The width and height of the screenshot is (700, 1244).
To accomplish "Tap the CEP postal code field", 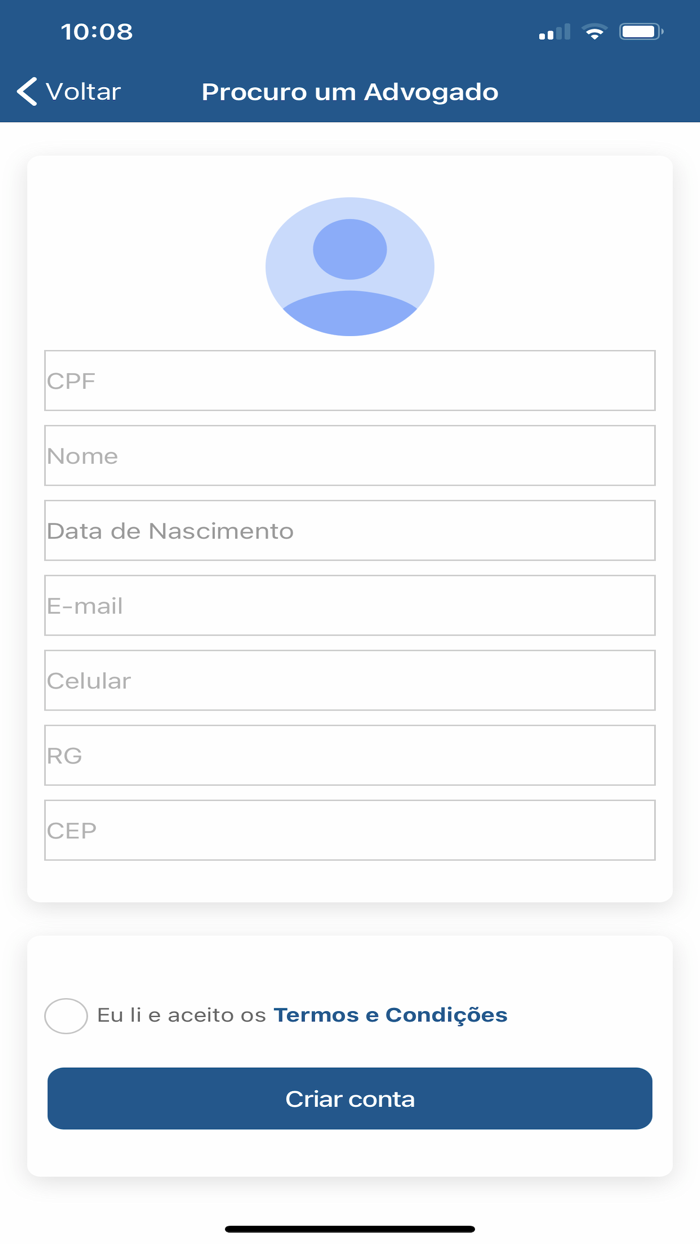I will click(350, 831).
